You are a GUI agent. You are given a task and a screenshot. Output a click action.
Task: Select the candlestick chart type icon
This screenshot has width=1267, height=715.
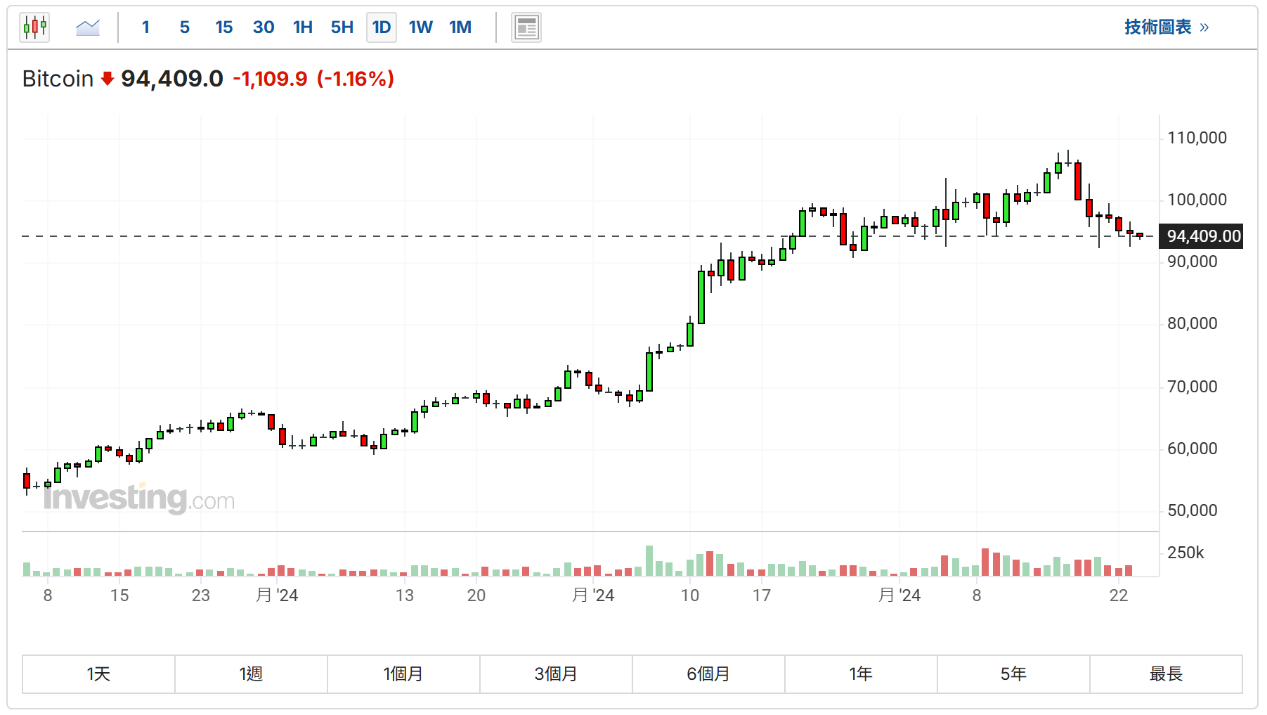point(35,27)
